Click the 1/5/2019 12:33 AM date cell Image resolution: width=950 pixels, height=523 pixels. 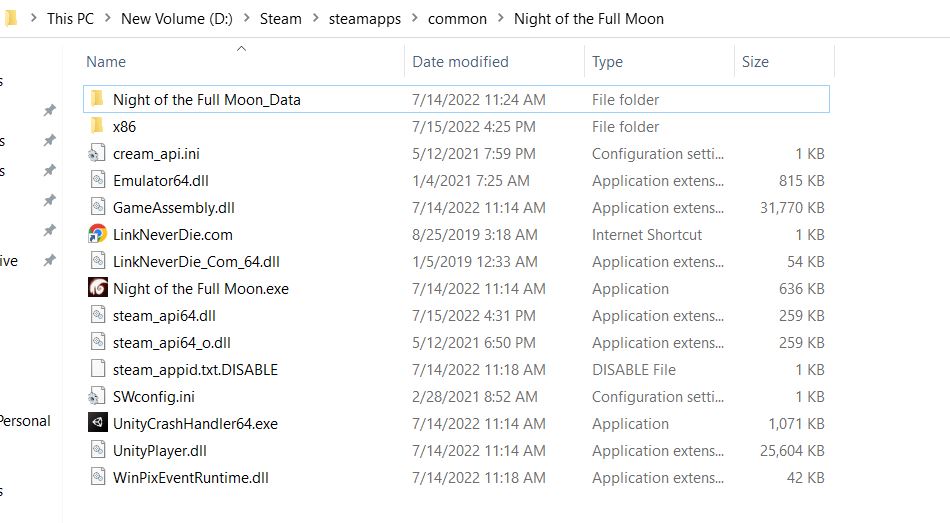(474, 262)
